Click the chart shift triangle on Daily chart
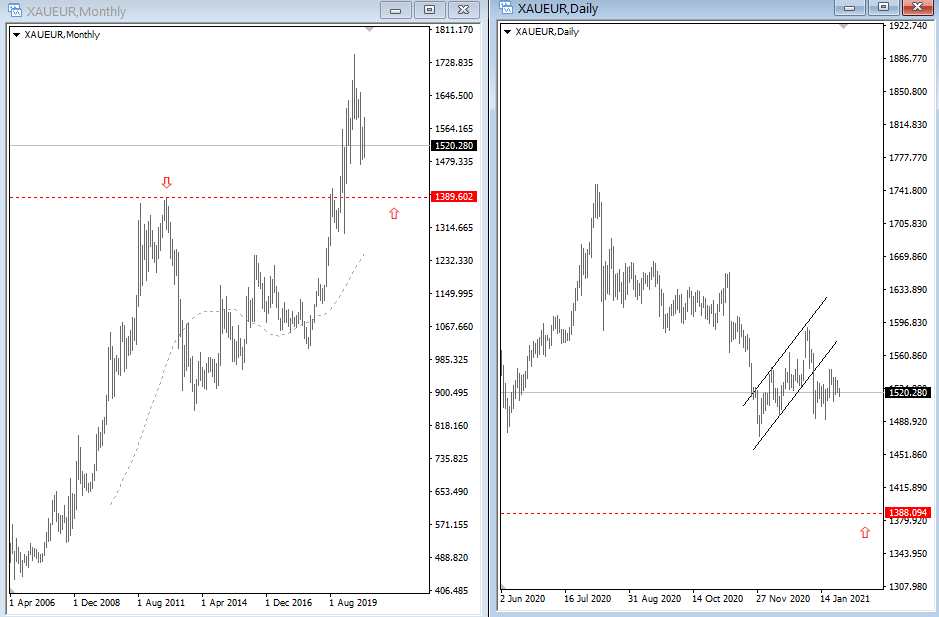 point(845,26)
